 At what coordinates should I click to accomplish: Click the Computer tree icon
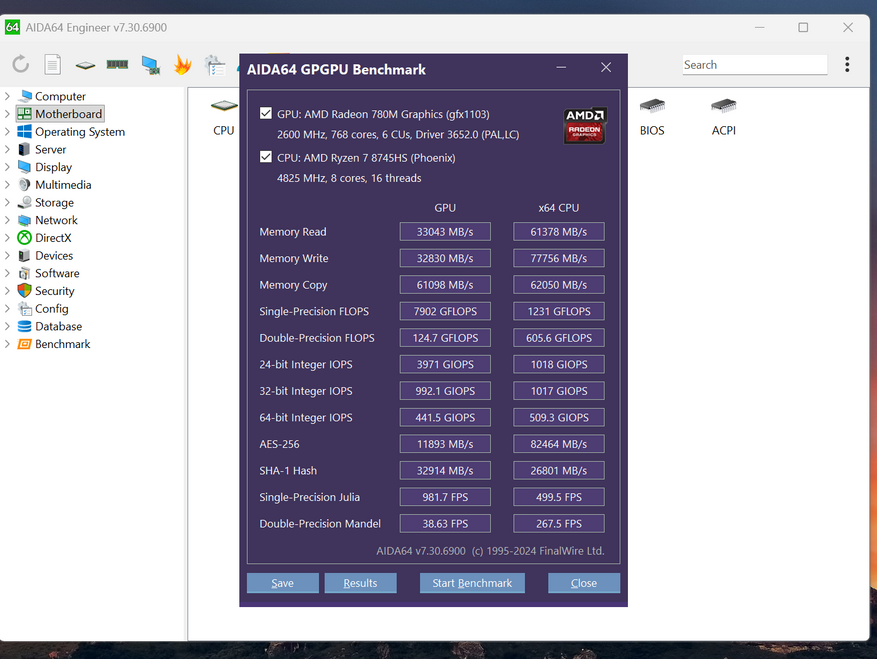(25, 96)
